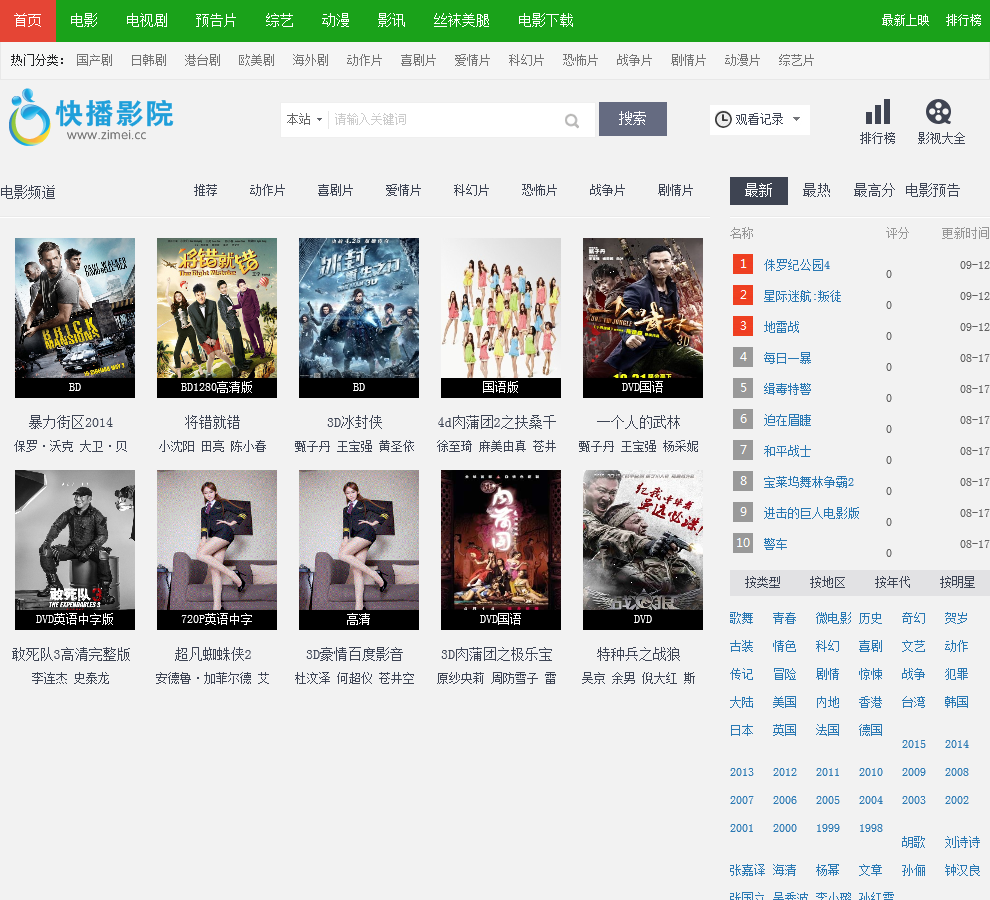Filter by 香港 region tag
The image size is (990, 900).
[x=871, y=702]
